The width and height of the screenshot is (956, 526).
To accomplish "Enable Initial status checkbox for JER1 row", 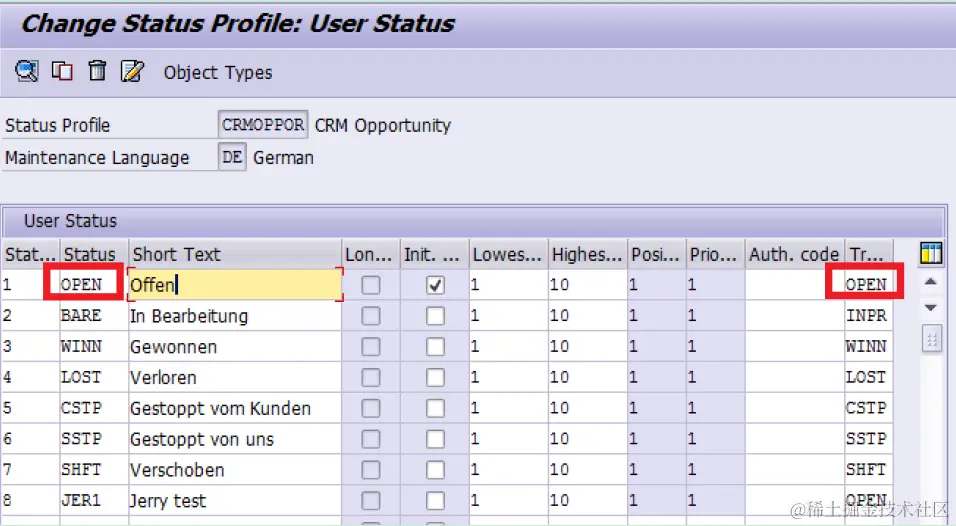I will pos(435,500).
